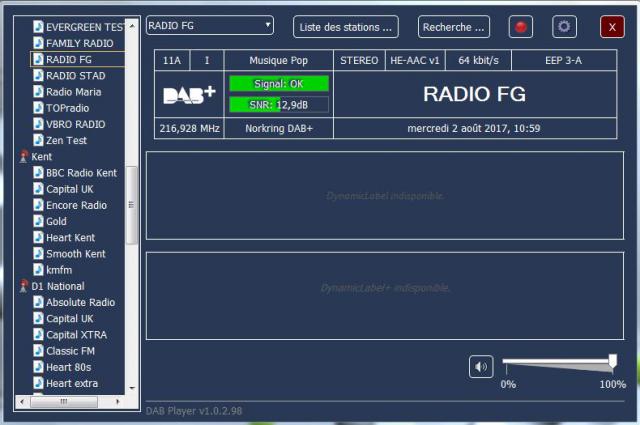
Task: Click the music icon beside TOPradio
Action: 38,108
